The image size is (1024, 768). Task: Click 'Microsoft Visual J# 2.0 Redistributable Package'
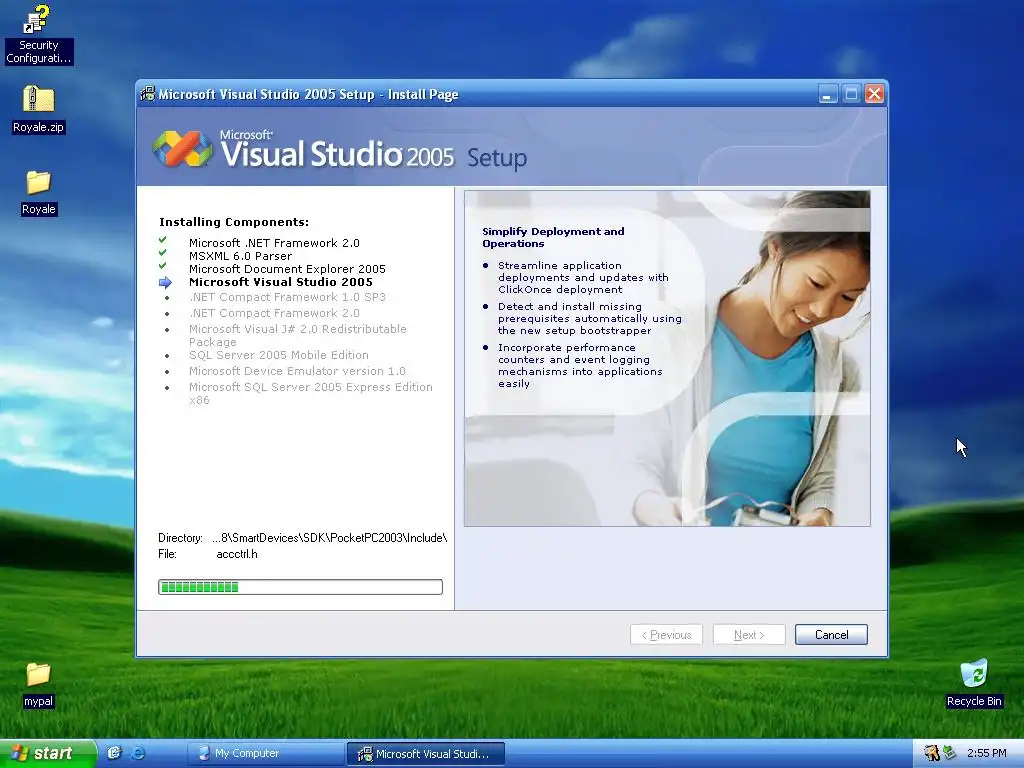(298, 335)
